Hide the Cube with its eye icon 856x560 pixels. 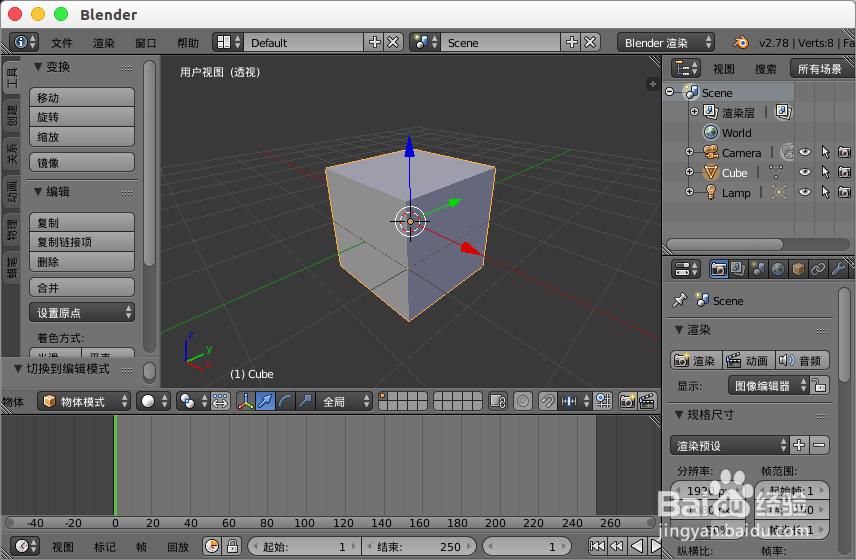click(805, 172)
